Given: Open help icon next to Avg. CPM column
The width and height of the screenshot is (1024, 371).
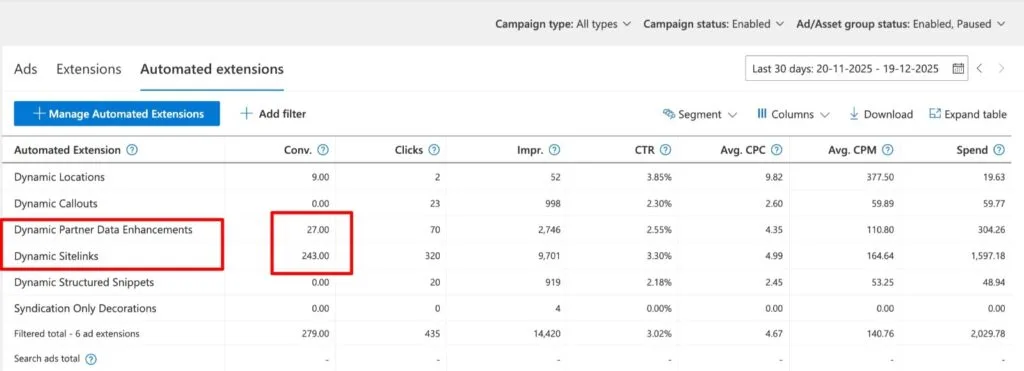Looking at the screenshot, I should coord(888,150).
